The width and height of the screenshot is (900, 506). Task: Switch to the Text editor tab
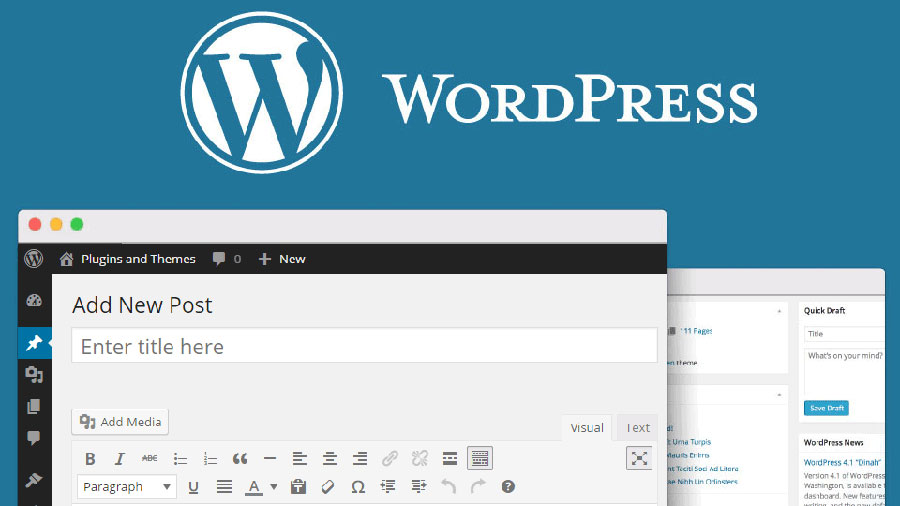[x=638, y=427]
